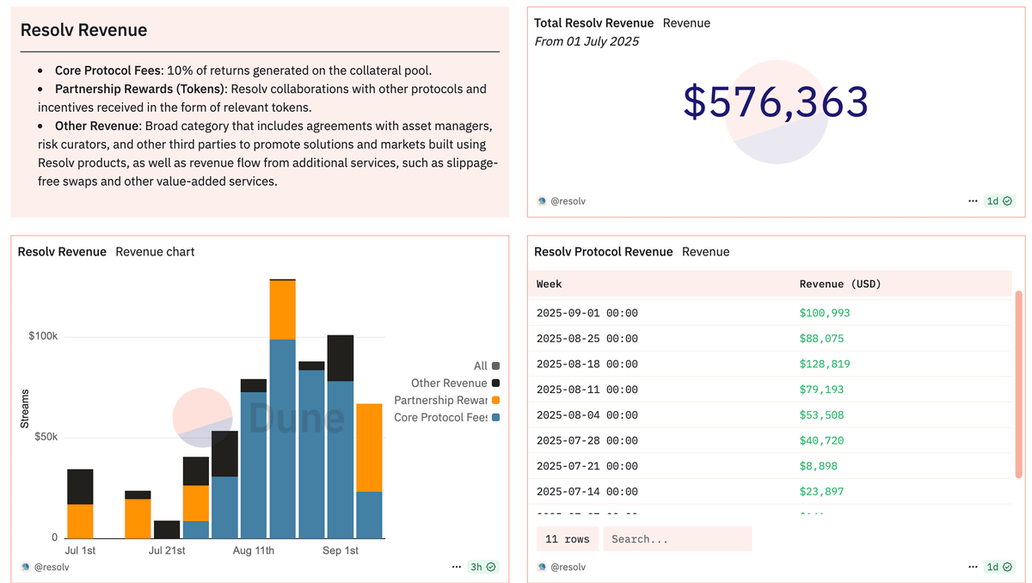Select the $79,193 revenue cell
The image size is (1032, 583).
821,390
